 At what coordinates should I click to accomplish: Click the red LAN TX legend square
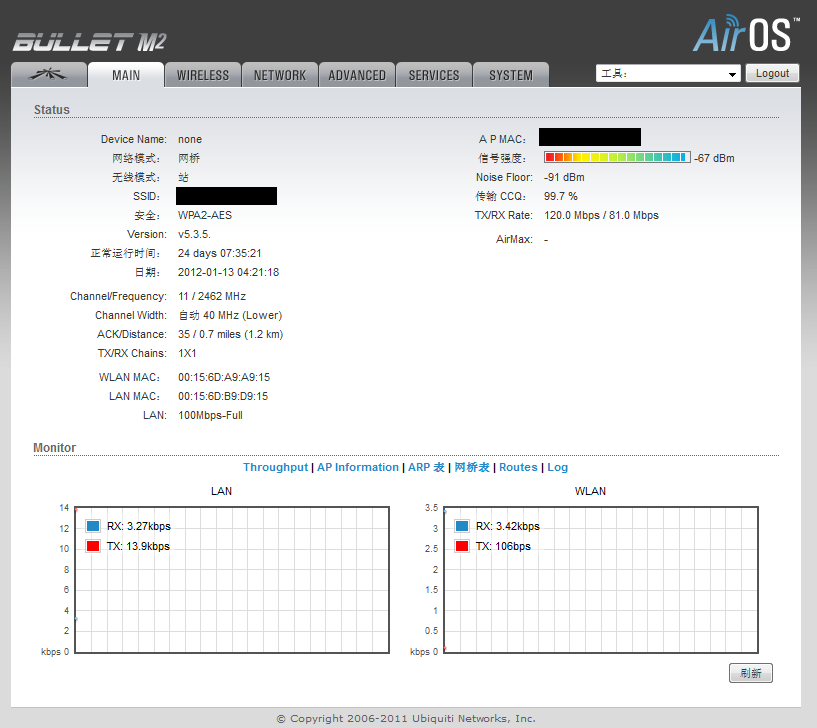point(93,546)
